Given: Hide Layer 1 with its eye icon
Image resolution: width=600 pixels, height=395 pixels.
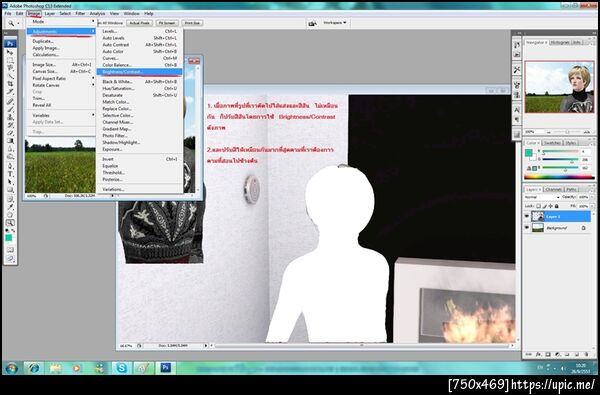Looking at the screenshot, I should click(x=527, y=216).
